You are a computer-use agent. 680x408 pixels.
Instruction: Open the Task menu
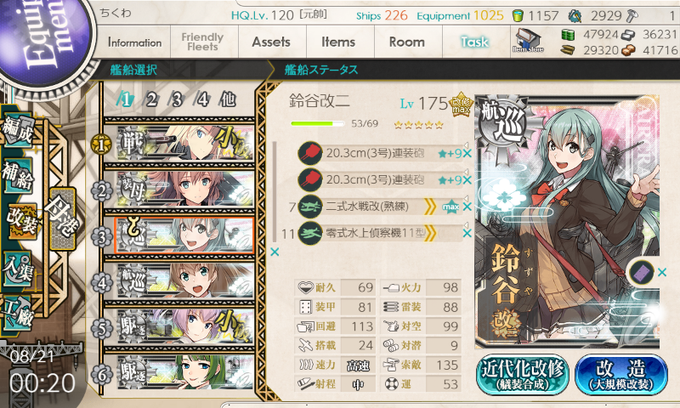475,42
